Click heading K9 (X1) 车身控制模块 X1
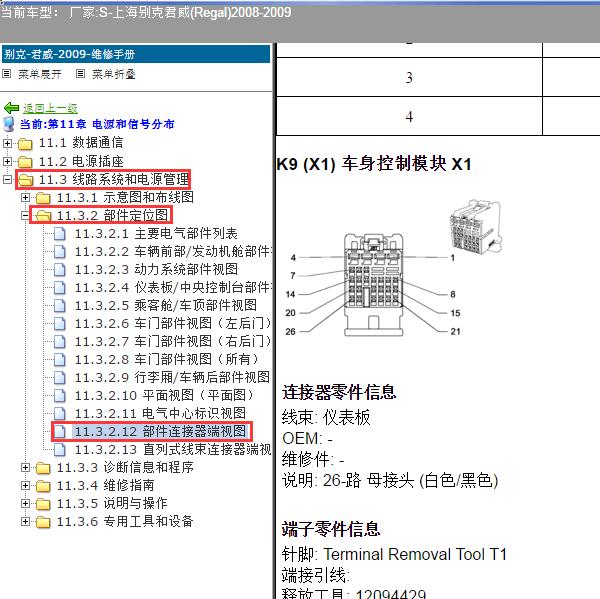 [374, 164]
